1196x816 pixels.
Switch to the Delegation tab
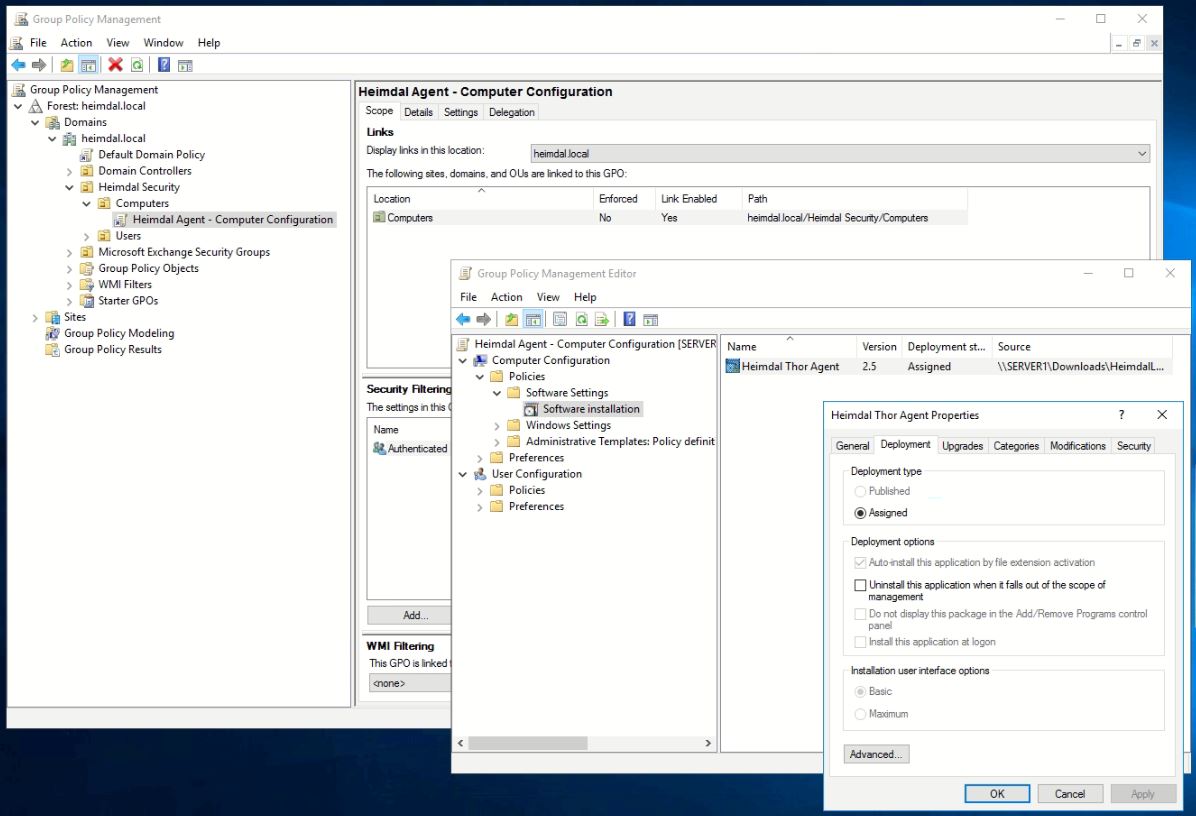pos(512,112)
